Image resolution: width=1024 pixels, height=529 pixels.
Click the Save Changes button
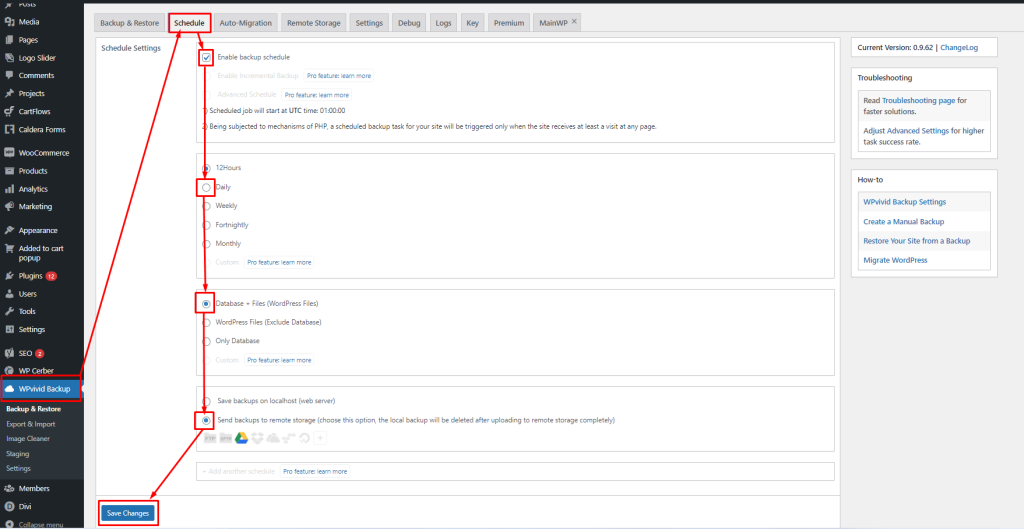click(128, 513)
